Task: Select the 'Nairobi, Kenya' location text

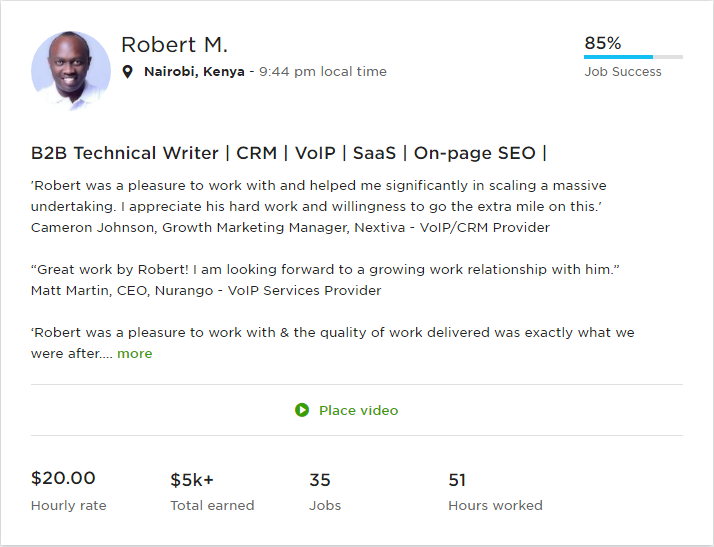Action: coord(194,72)
